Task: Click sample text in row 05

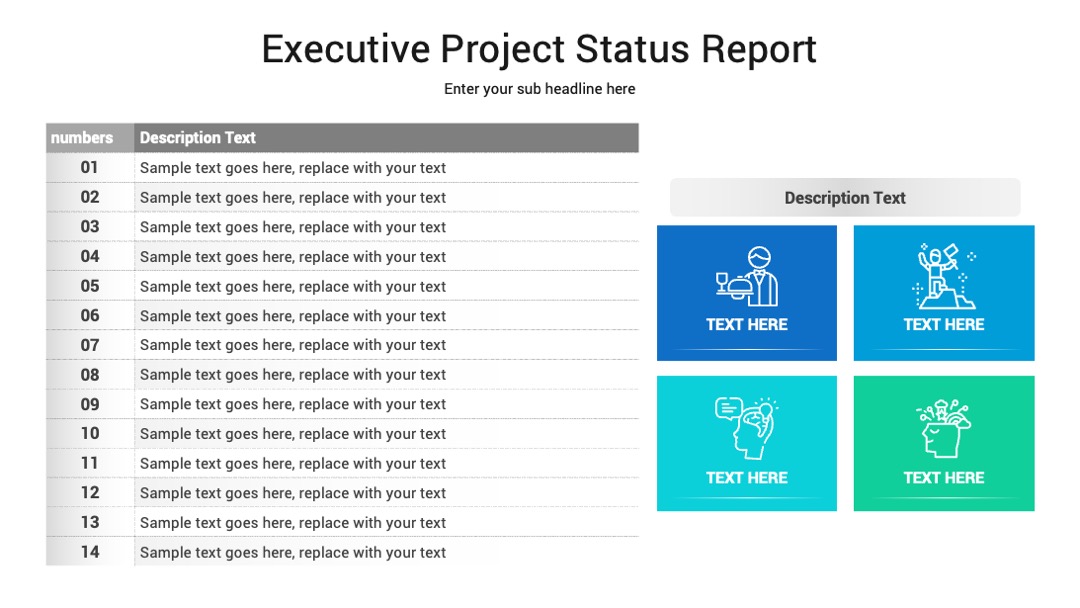Action: (x=293, y=286)
